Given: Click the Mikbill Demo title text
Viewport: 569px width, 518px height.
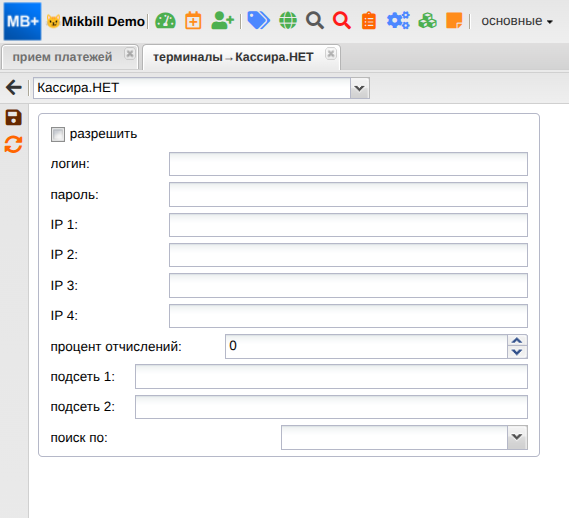Looking at the screenshot, I should point(103,21).
